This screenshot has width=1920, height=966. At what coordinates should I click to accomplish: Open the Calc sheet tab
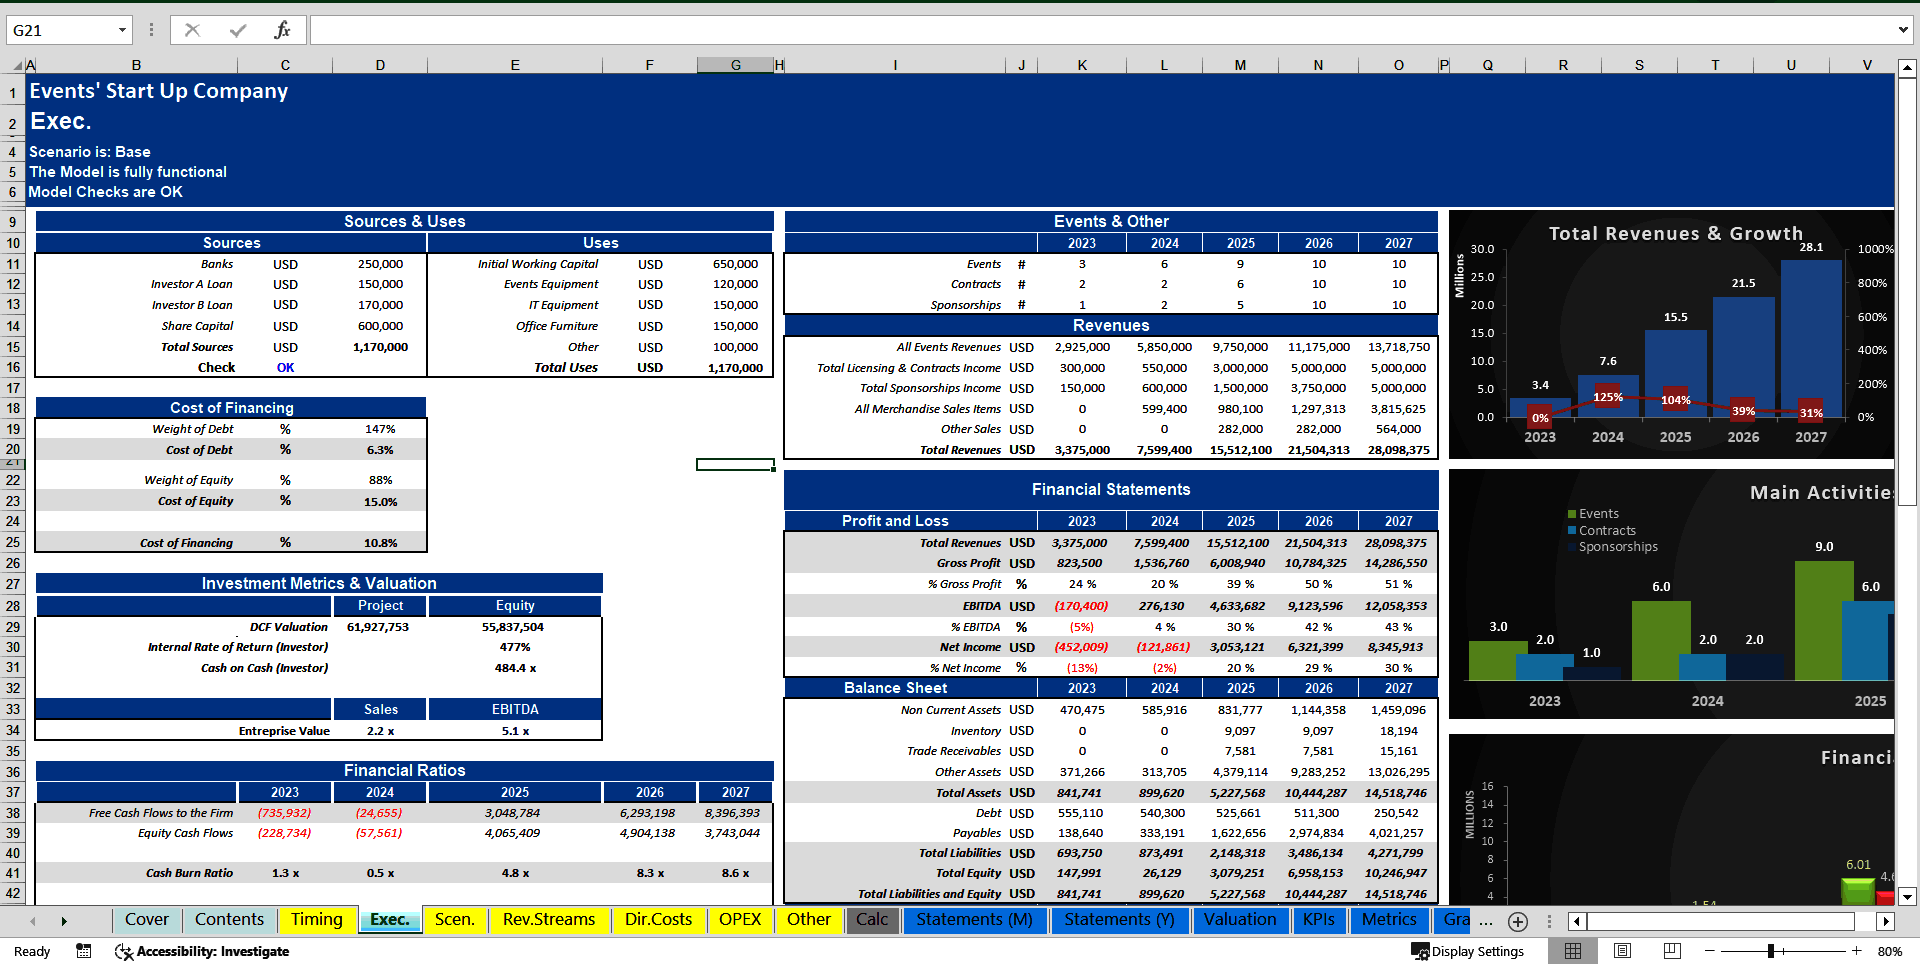[x=872, y=920]
